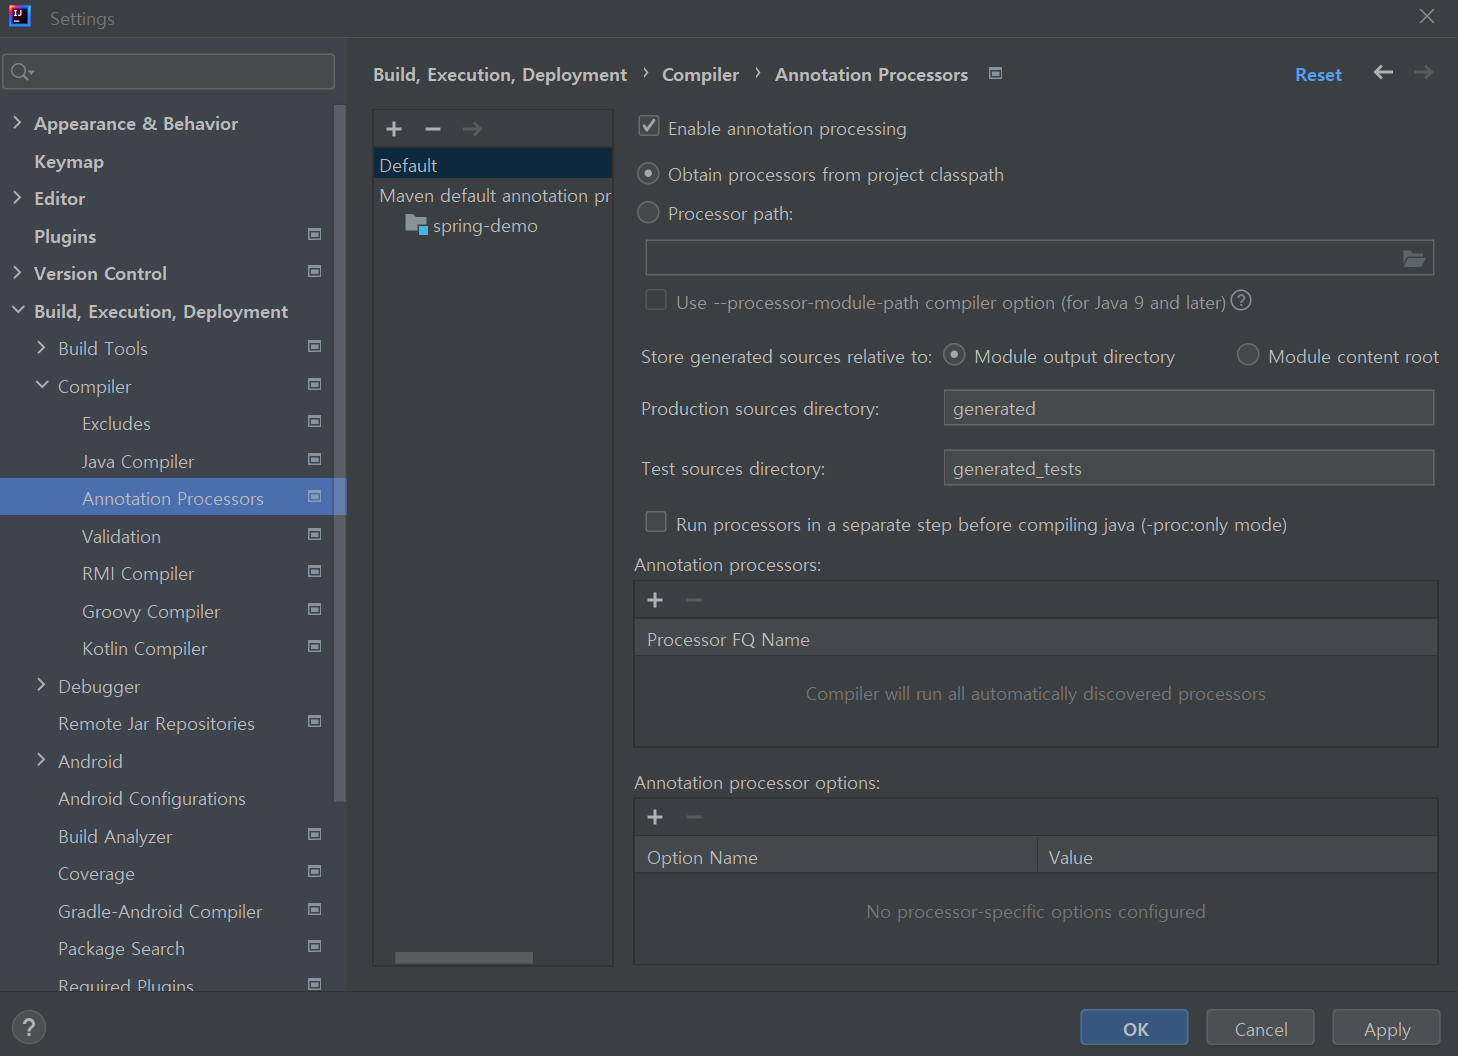This screenshot has width=1458, height=1056.
Task: Add an annotation processor FQ name
Action: 655,600
